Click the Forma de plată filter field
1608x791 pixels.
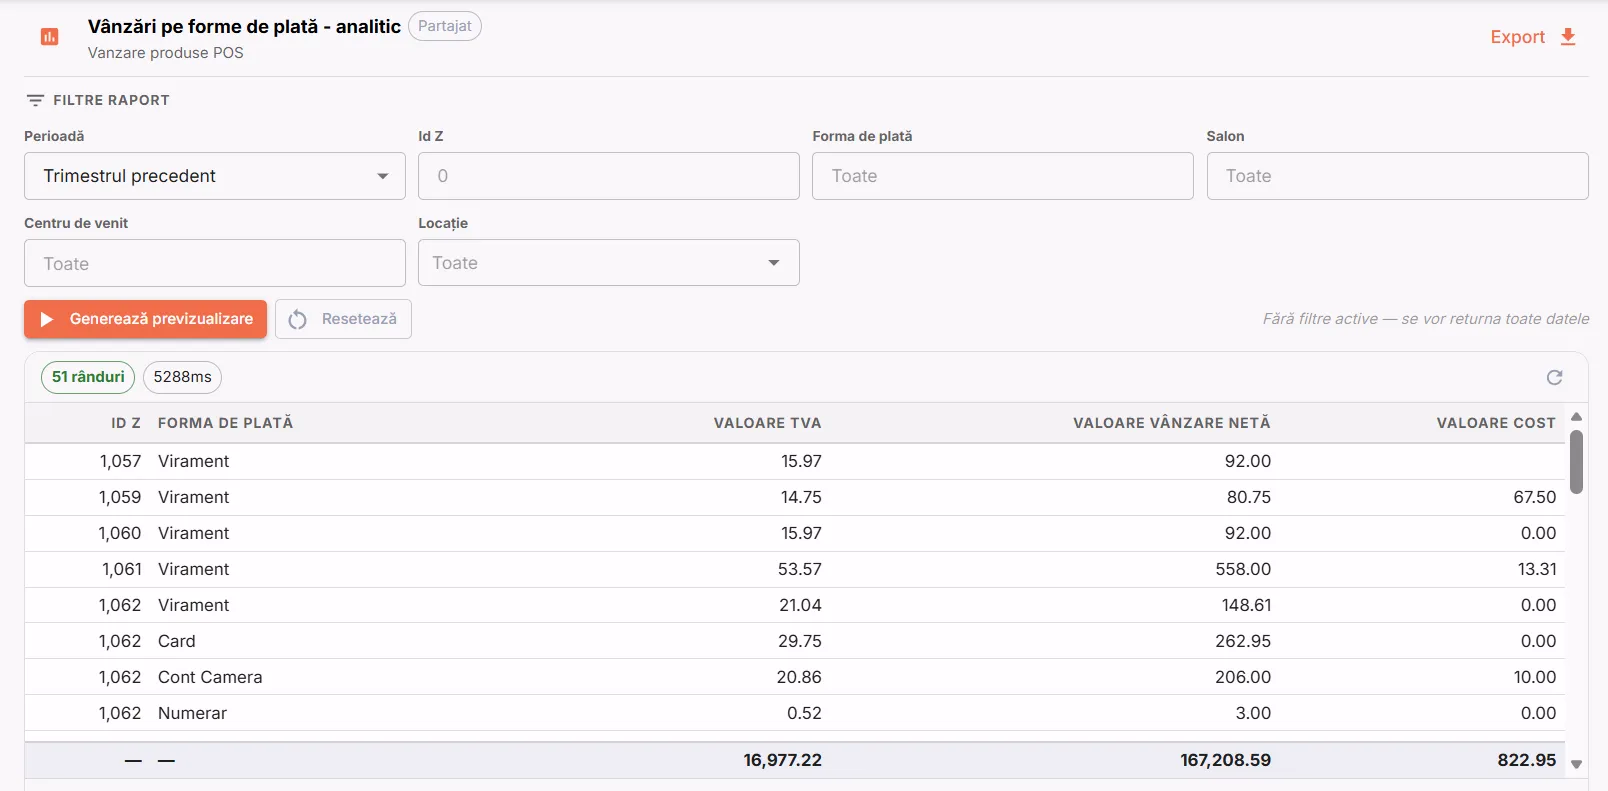(1003, 176)
